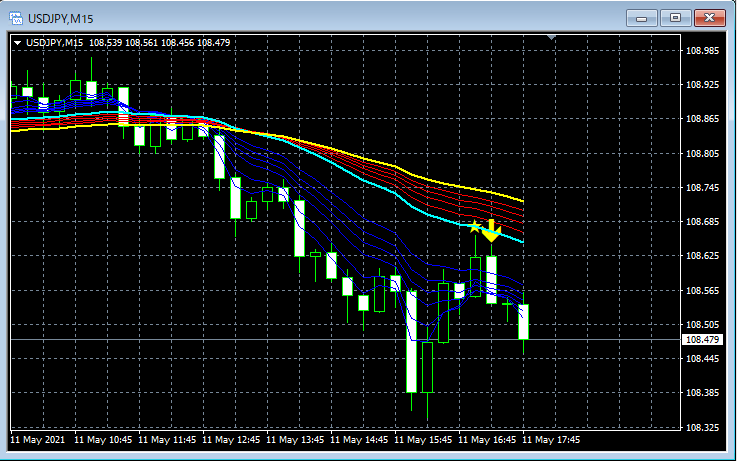The height and width of the screenshot is (461, 738).
Task: Click the USDJPY chart window icon
Action: (x=16, y=18)
